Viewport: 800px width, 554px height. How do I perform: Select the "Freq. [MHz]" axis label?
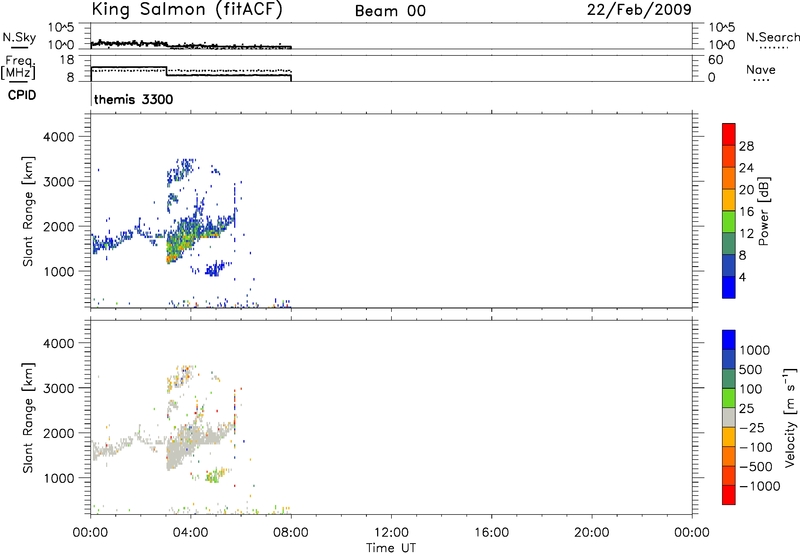click(x=19, y=67)
